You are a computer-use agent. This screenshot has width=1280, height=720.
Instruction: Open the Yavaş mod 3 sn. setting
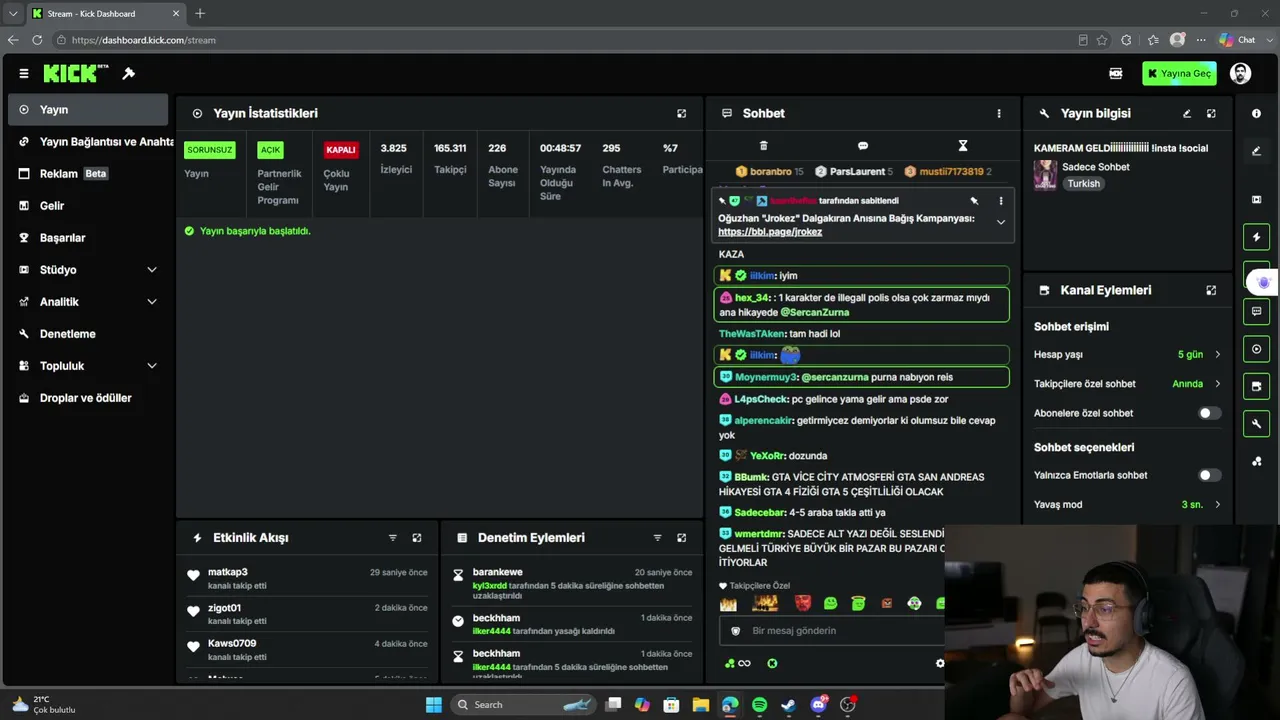tap(1127, 505)
